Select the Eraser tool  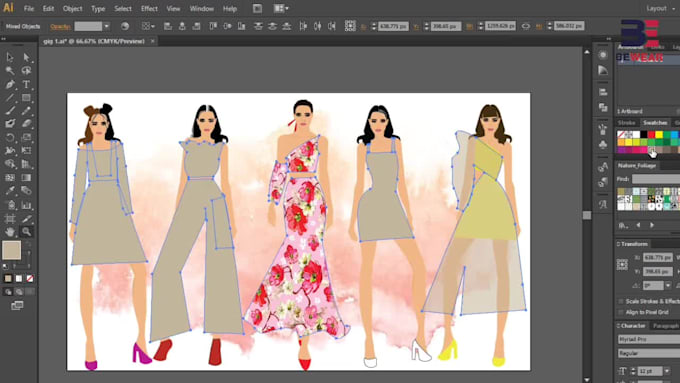point(26,124)
